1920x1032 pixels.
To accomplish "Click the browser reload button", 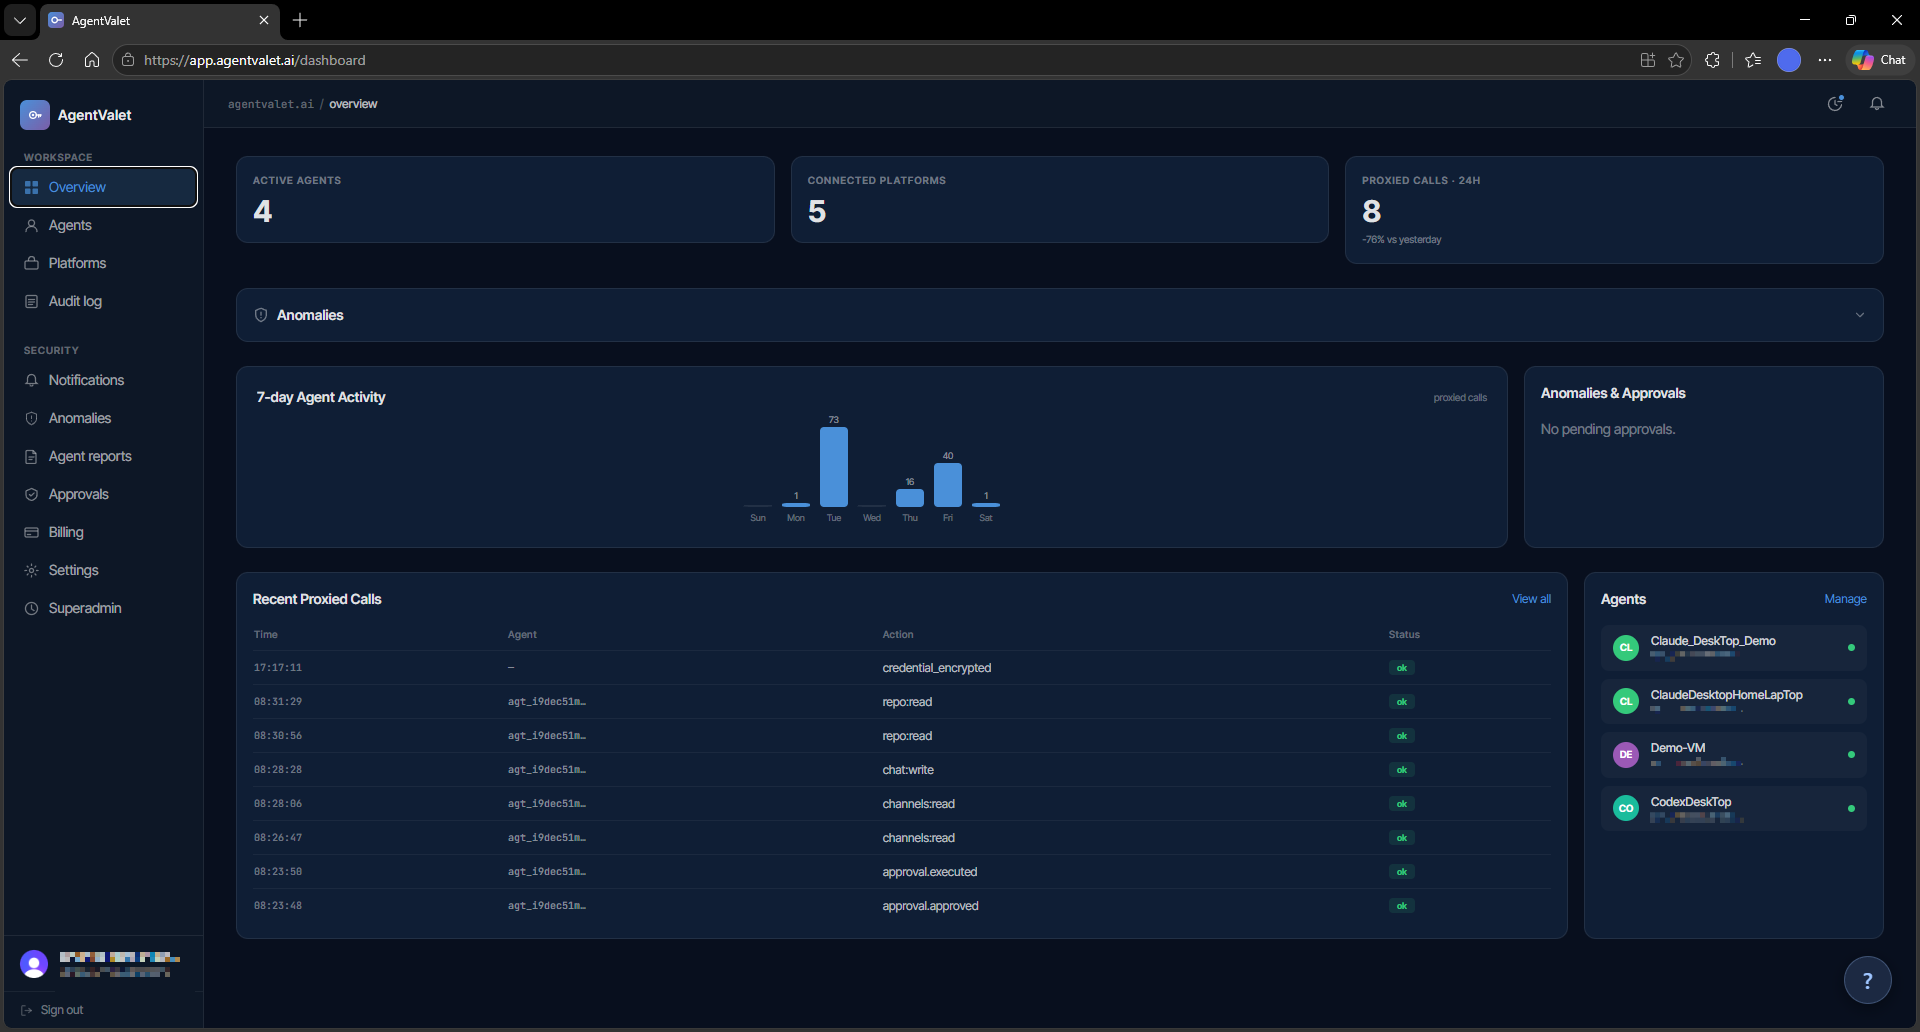I will coord(56,60).
